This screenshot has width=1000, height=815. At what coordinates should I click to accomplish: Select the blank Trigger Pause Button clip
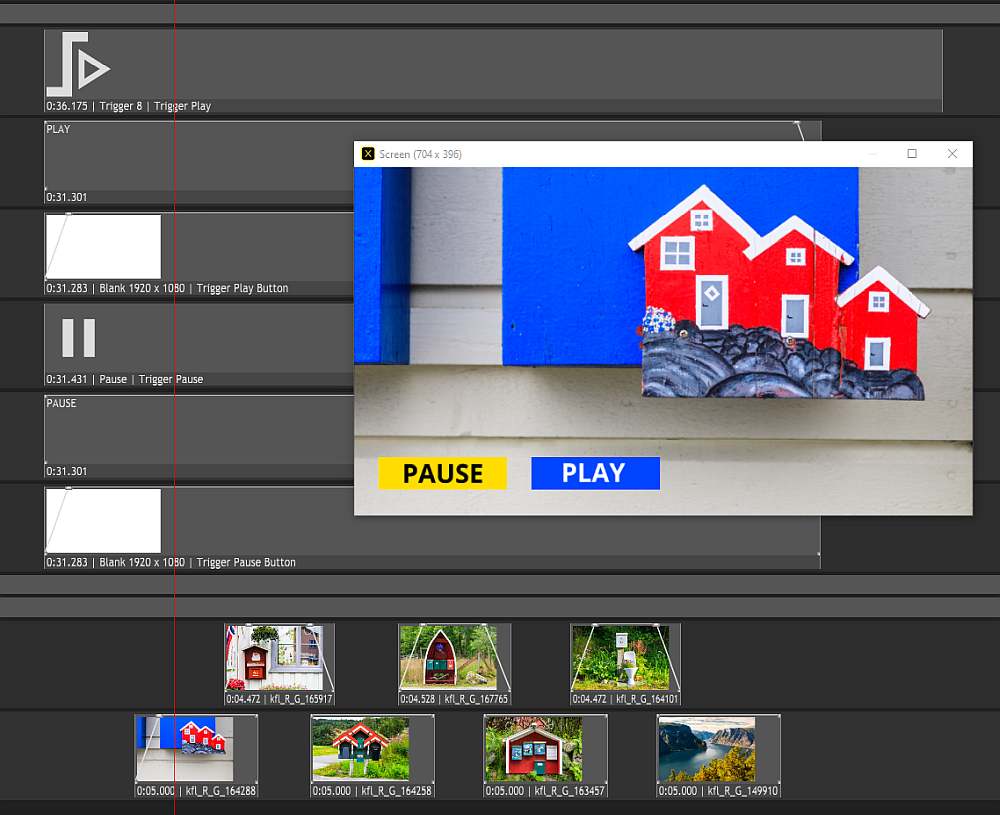coord(104,521)
